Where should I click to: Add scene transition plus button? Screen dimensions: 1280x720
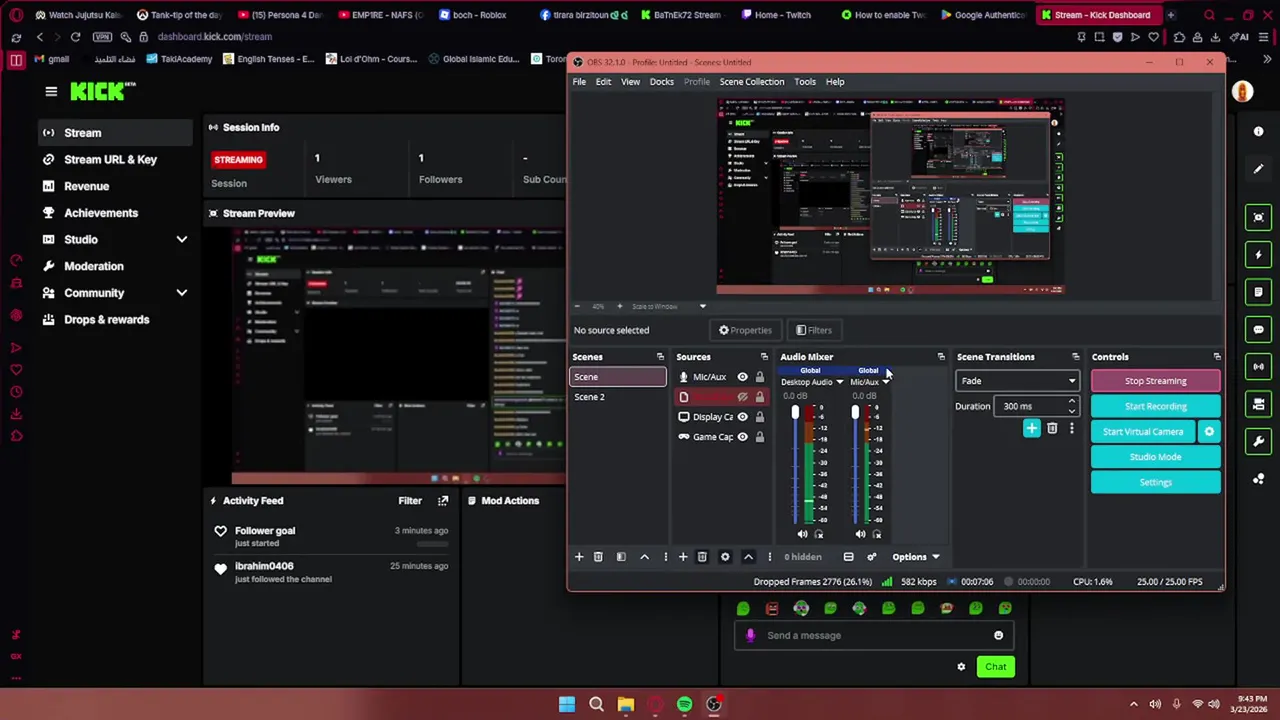pos(1031,429)
